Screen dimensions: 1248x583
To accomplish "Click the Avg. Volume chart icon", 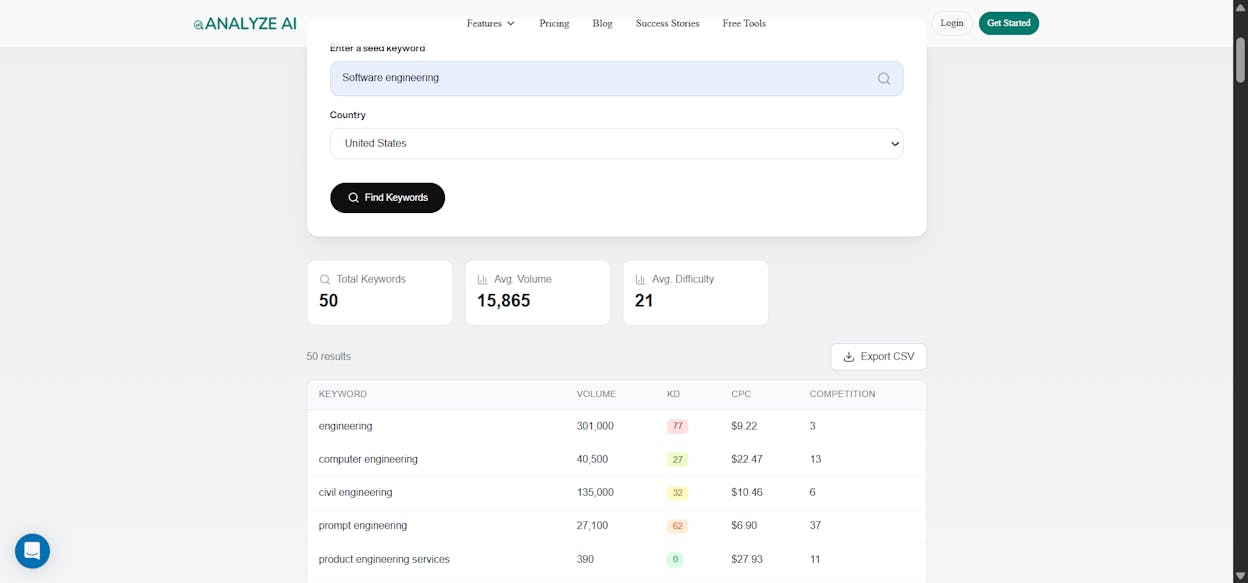I will coord(483,280).
